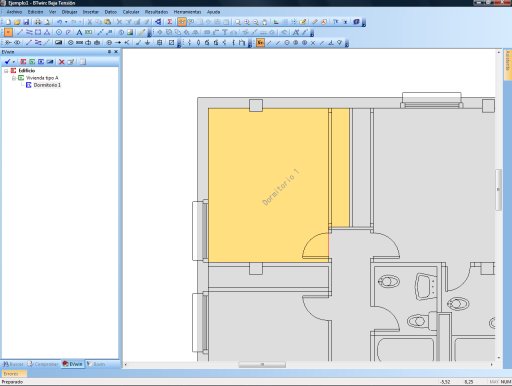Image resolution: width=512 pixels, height=386 pixels.
Task: Click the green dwelling icon in EView toolbar
Action: pyautogui.click(x=32, y=62)
